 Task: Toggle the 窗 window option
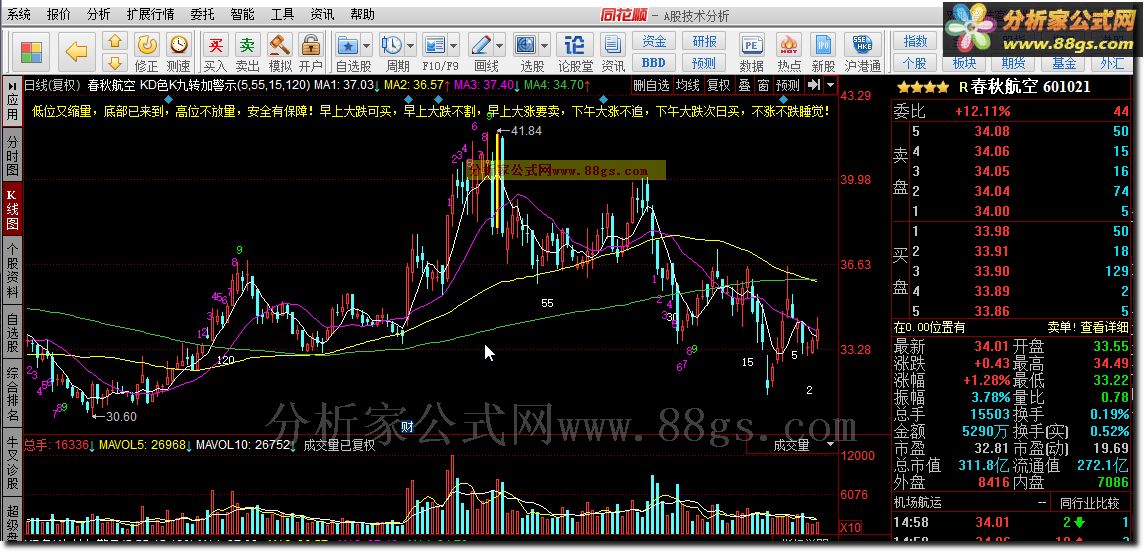pos(762,85)
